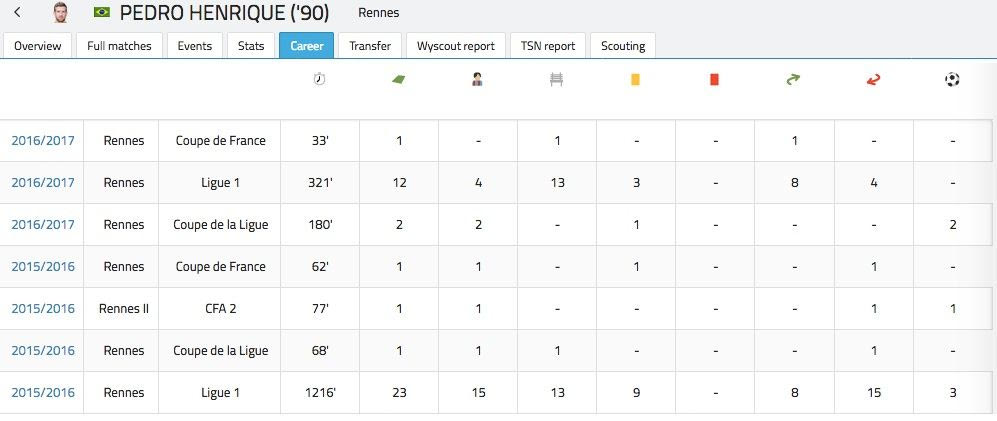Image resolution: width=997 pixels, height=421 pixels.
Task: Click the yellow card column icon
Action: pos(635,80)
